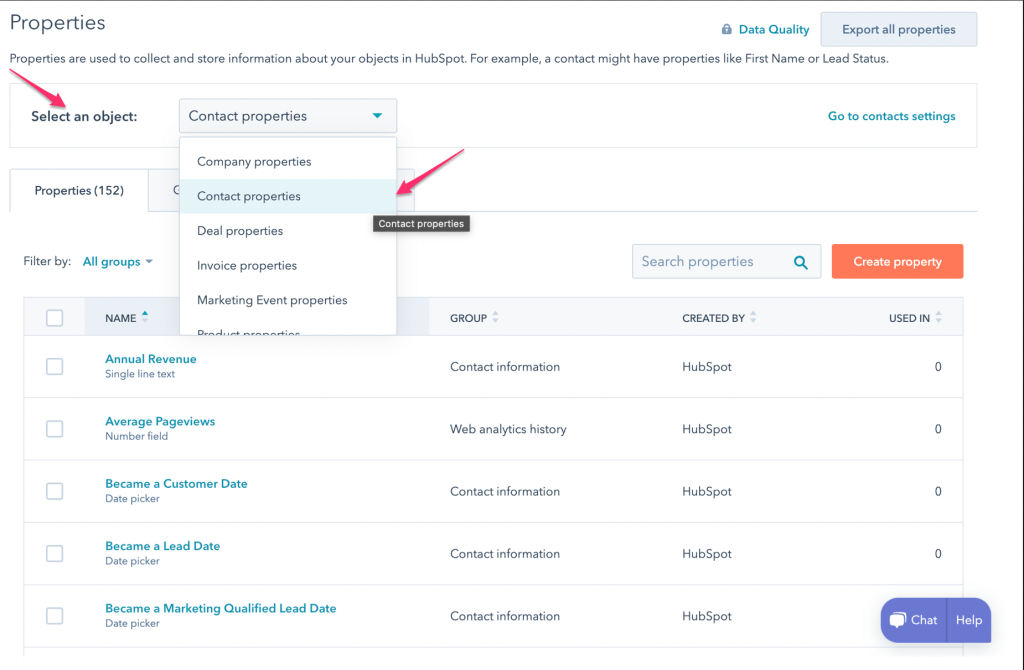
Task: Click the lock icon beside Data Quality
Action: coord(726,29)
